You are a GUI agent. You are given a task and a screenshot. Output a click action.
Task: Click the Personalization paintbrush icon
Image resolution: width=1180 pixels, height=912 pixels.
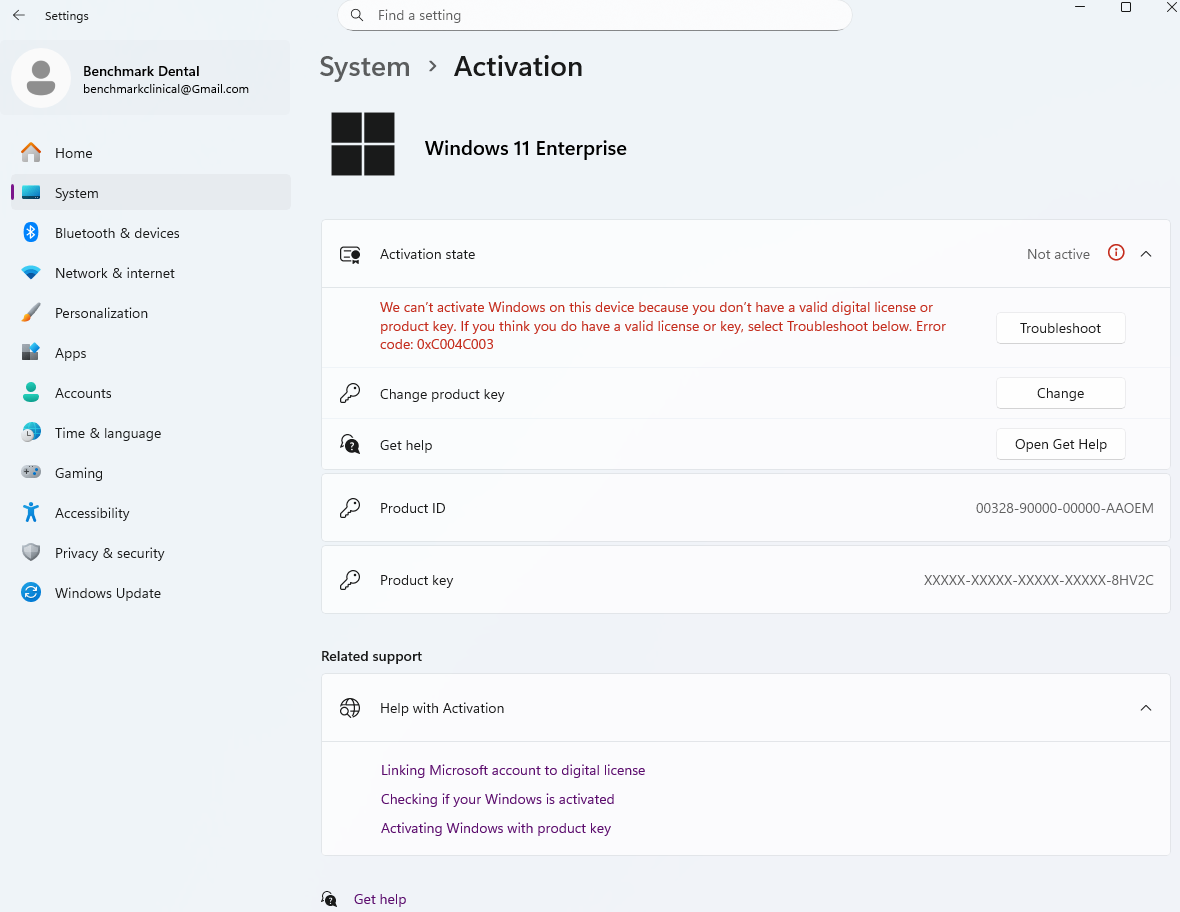[31, 313]
